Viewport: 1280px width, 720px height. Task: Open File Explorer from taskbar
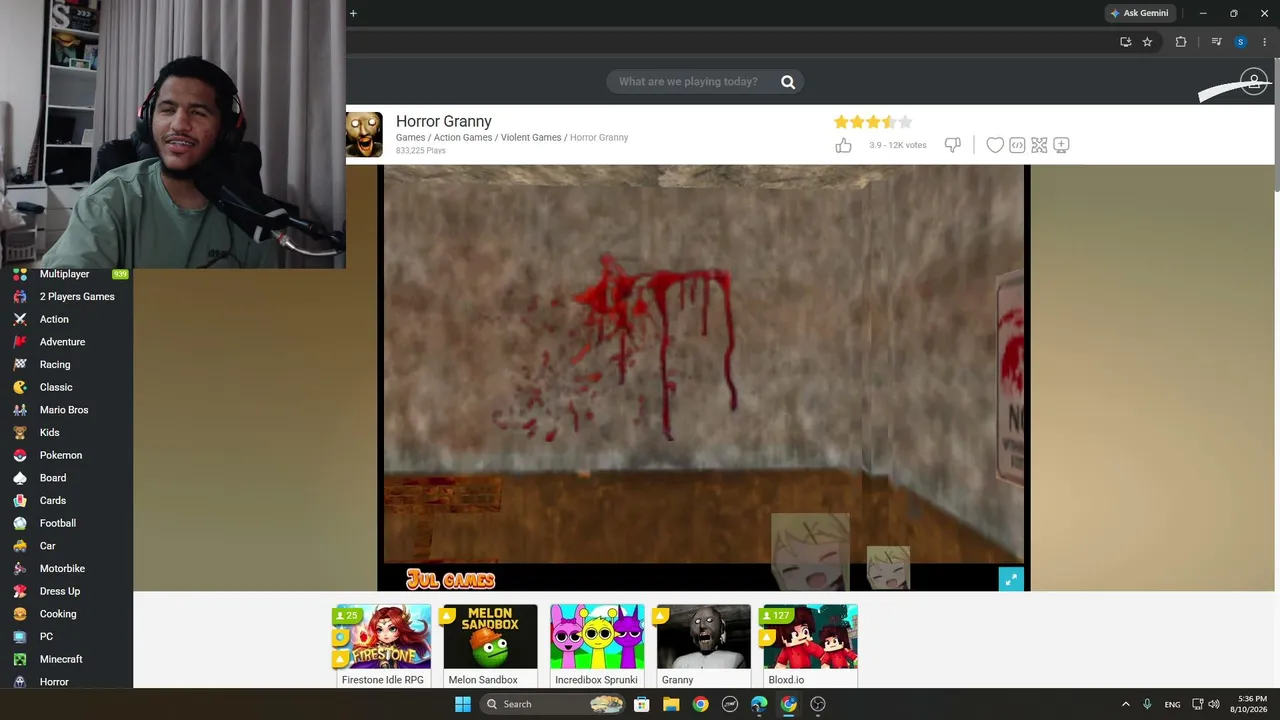[x=671, y=704]
